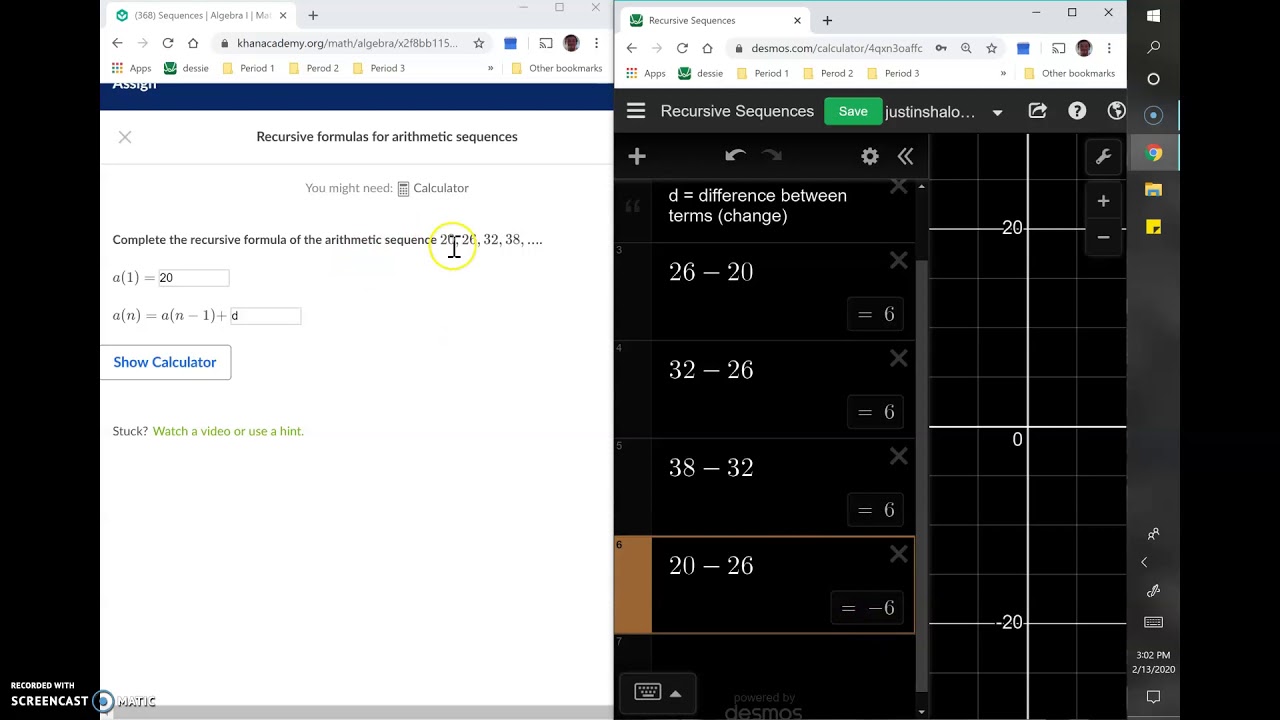Open a new tab in Khan window
This screenshot has height=720, width=1280.
(x=313, y=15)
